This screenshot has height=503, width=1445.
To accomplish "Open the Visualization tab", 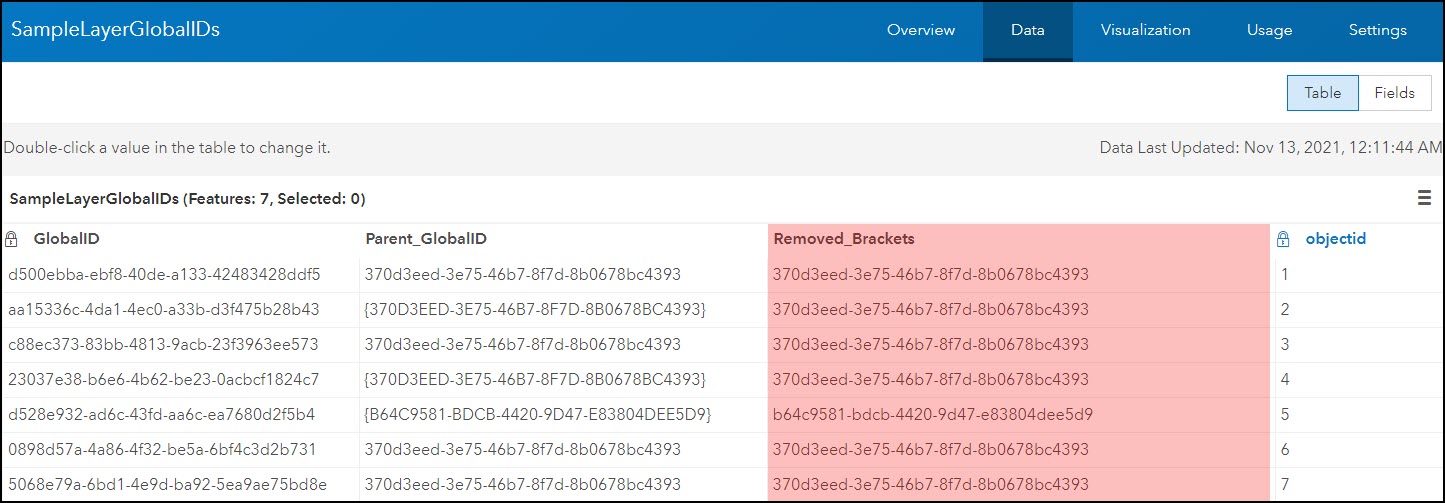I will [x=1145, y=30].
